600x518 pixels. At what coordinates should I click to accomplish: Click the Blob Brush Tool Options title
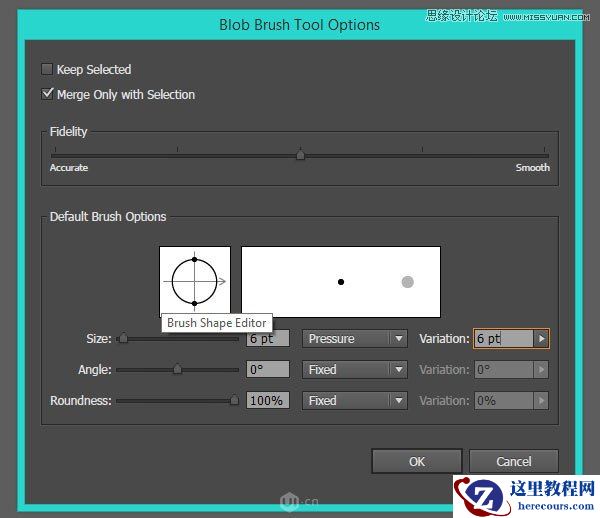[x=299, y=25]
